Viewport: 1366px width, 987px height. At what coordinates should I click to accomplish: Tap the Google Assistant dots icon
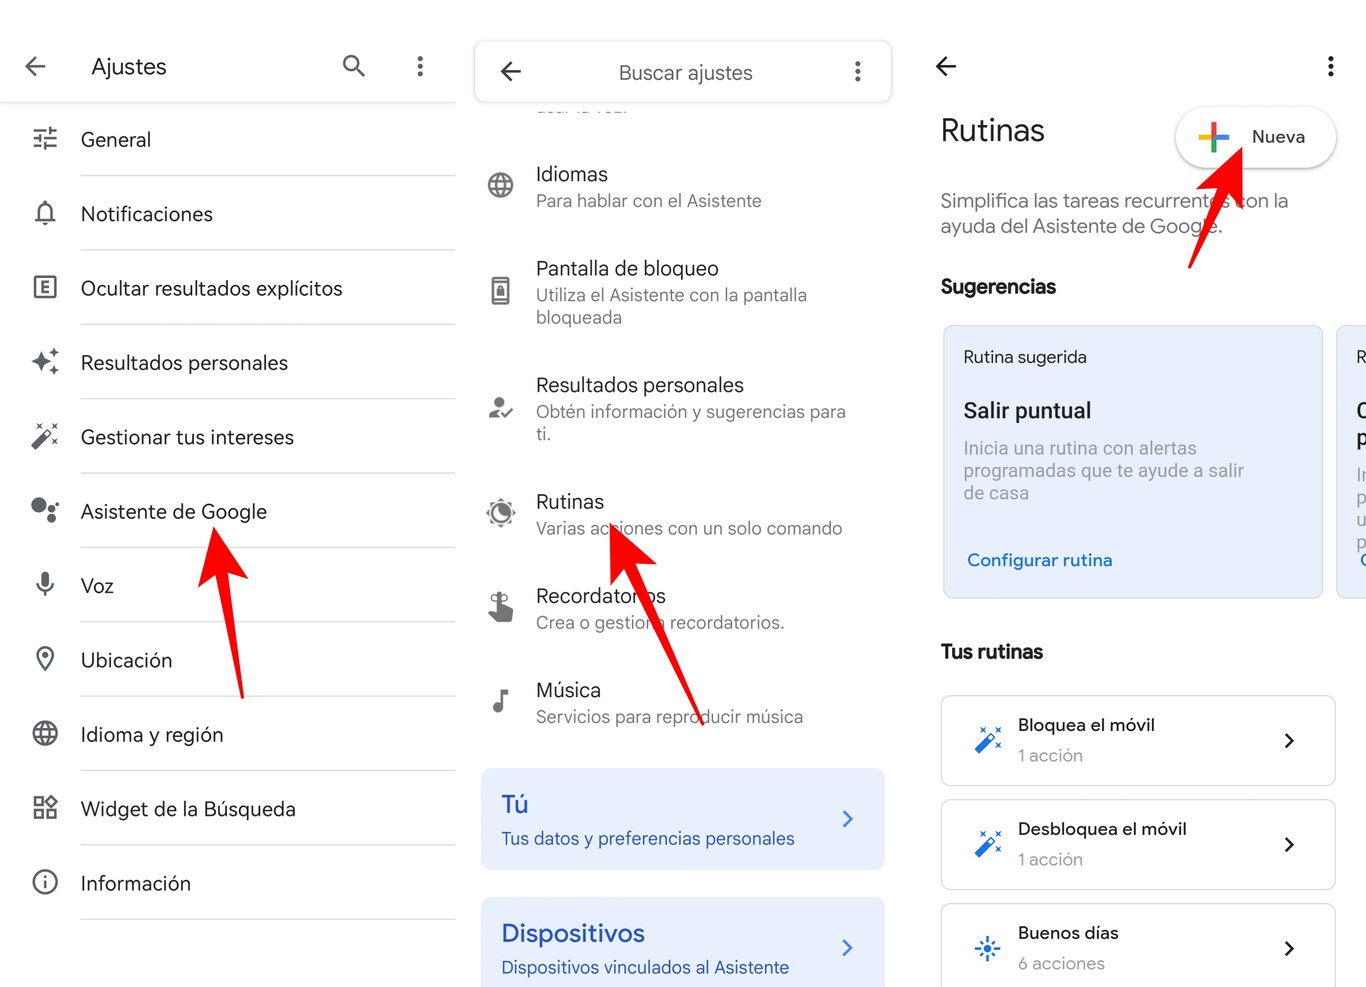[45, 510]
